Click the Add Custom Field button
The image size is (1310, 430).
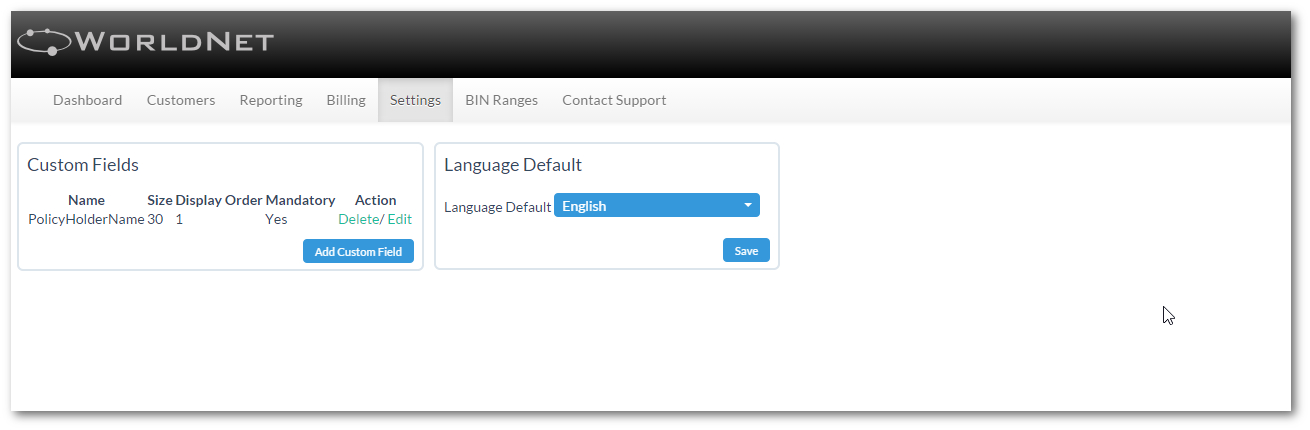pos(358,252)
